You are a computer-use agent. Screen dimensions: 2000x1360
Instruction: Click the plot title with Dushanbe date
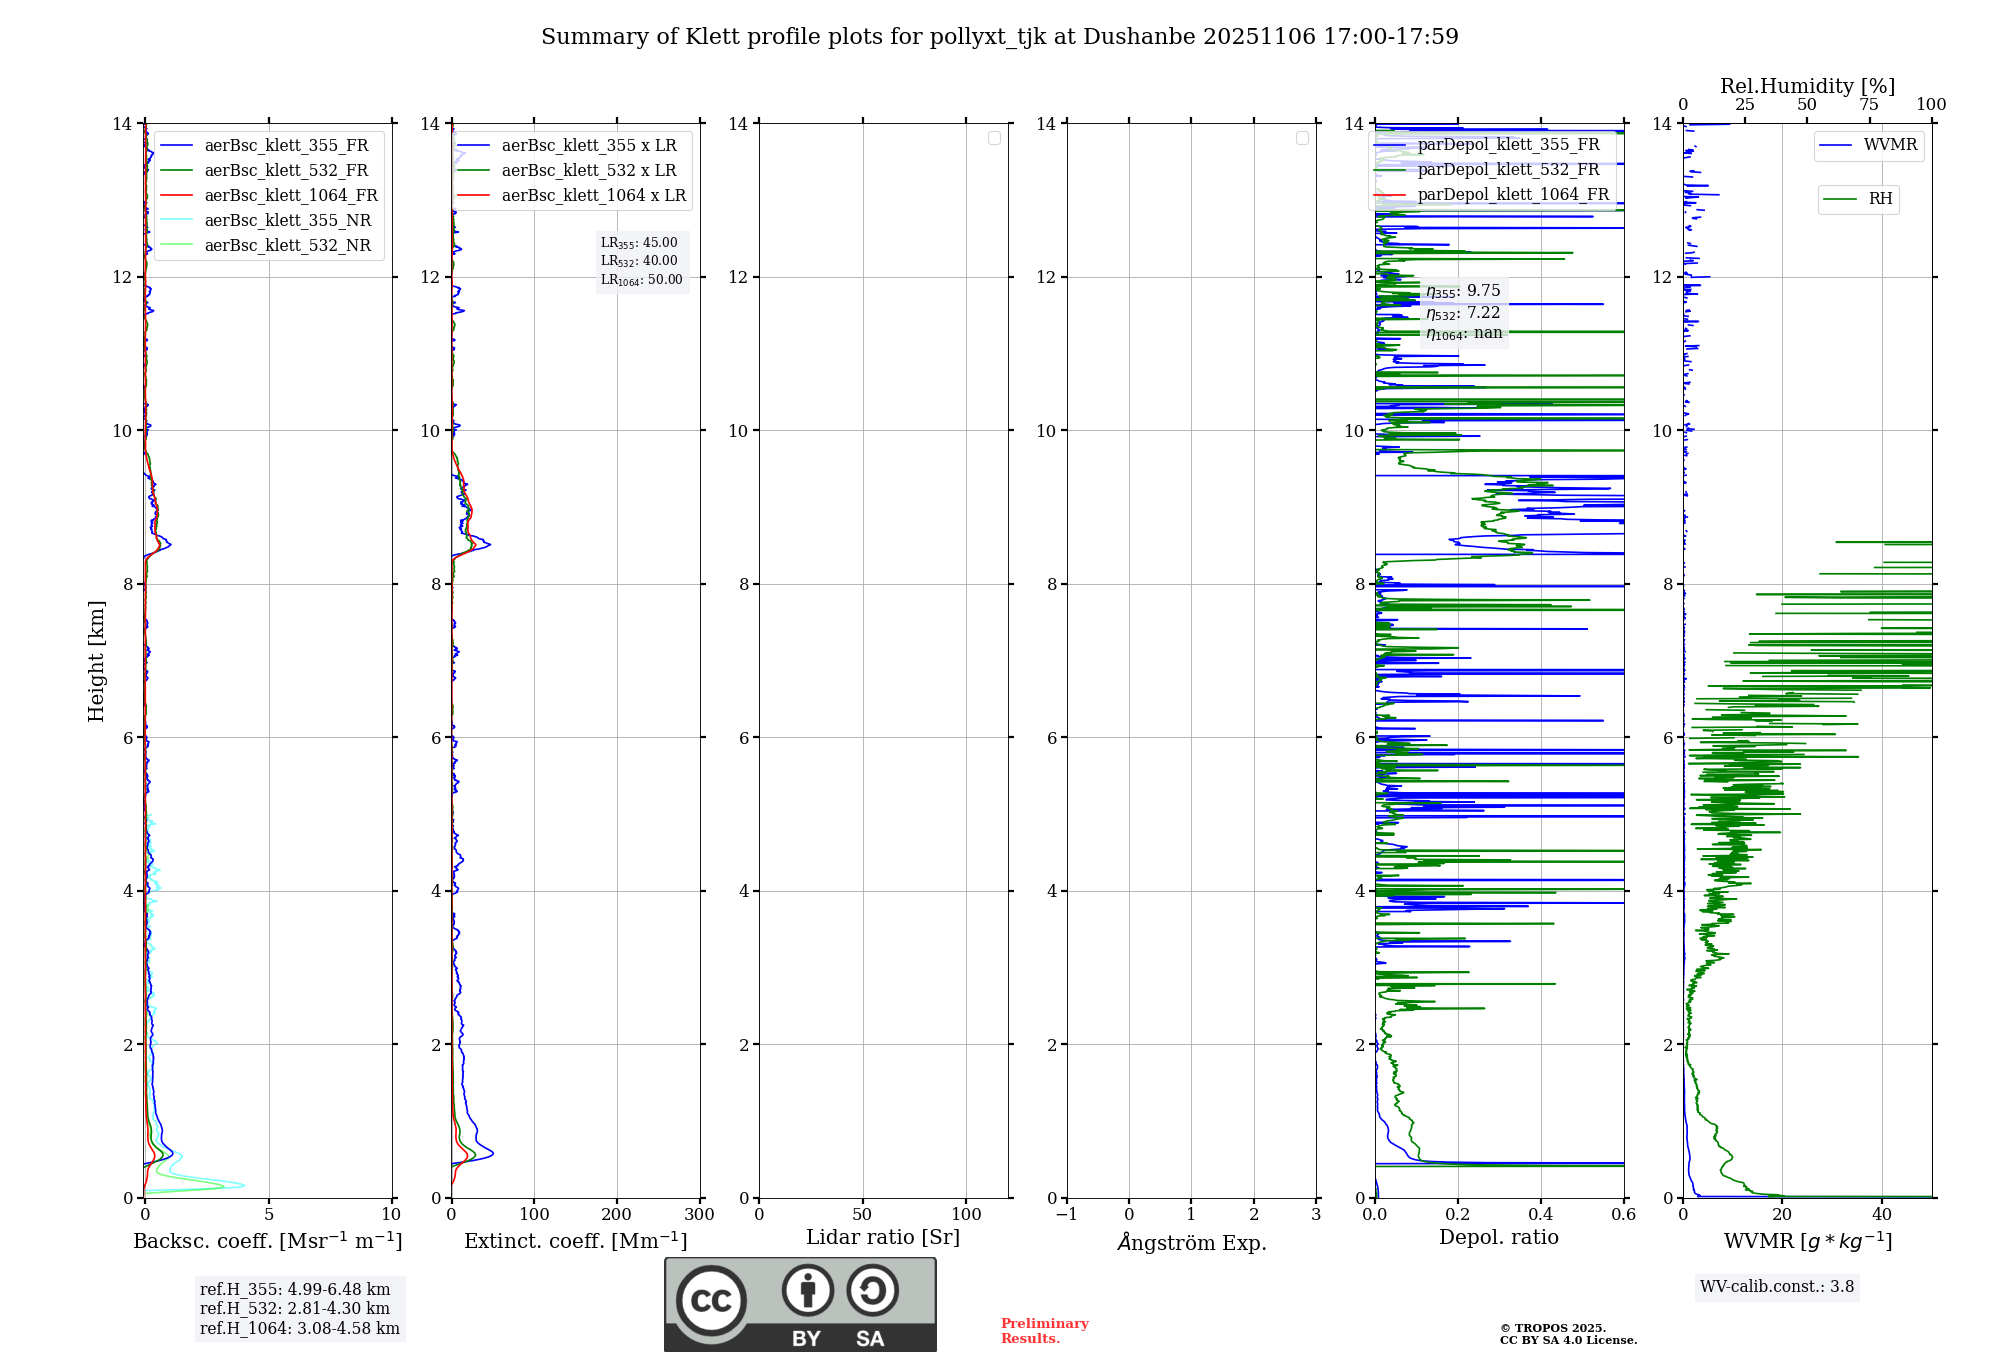pos(999,37)
